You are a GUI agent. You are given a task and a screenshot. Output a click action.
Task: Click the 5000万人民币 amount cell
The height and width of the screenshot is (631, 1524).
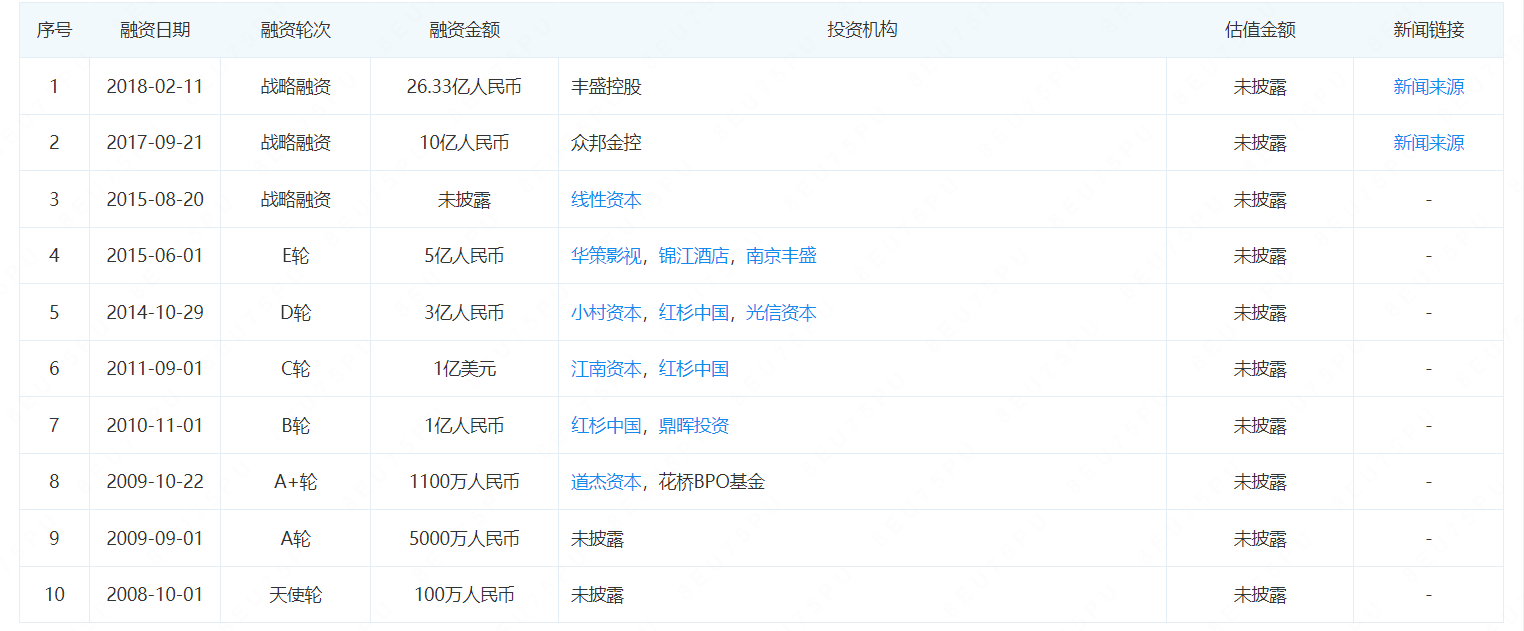pos(464,539)
